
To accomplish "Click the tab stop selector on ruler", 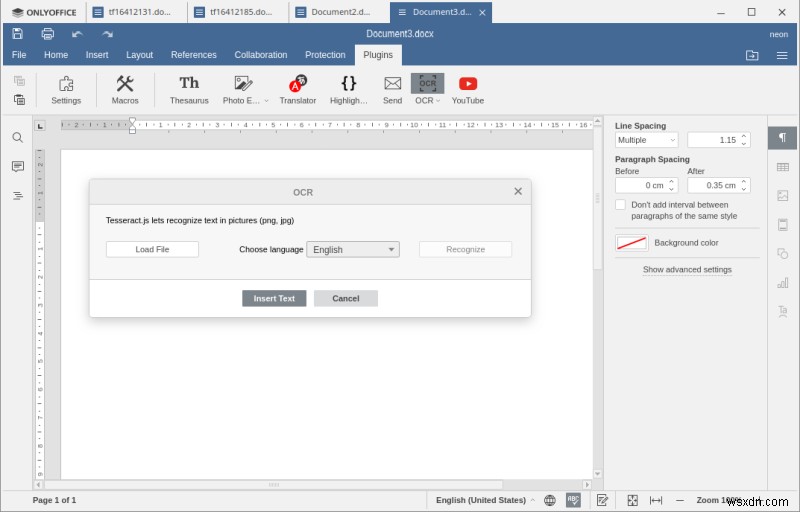I will 40,125.
